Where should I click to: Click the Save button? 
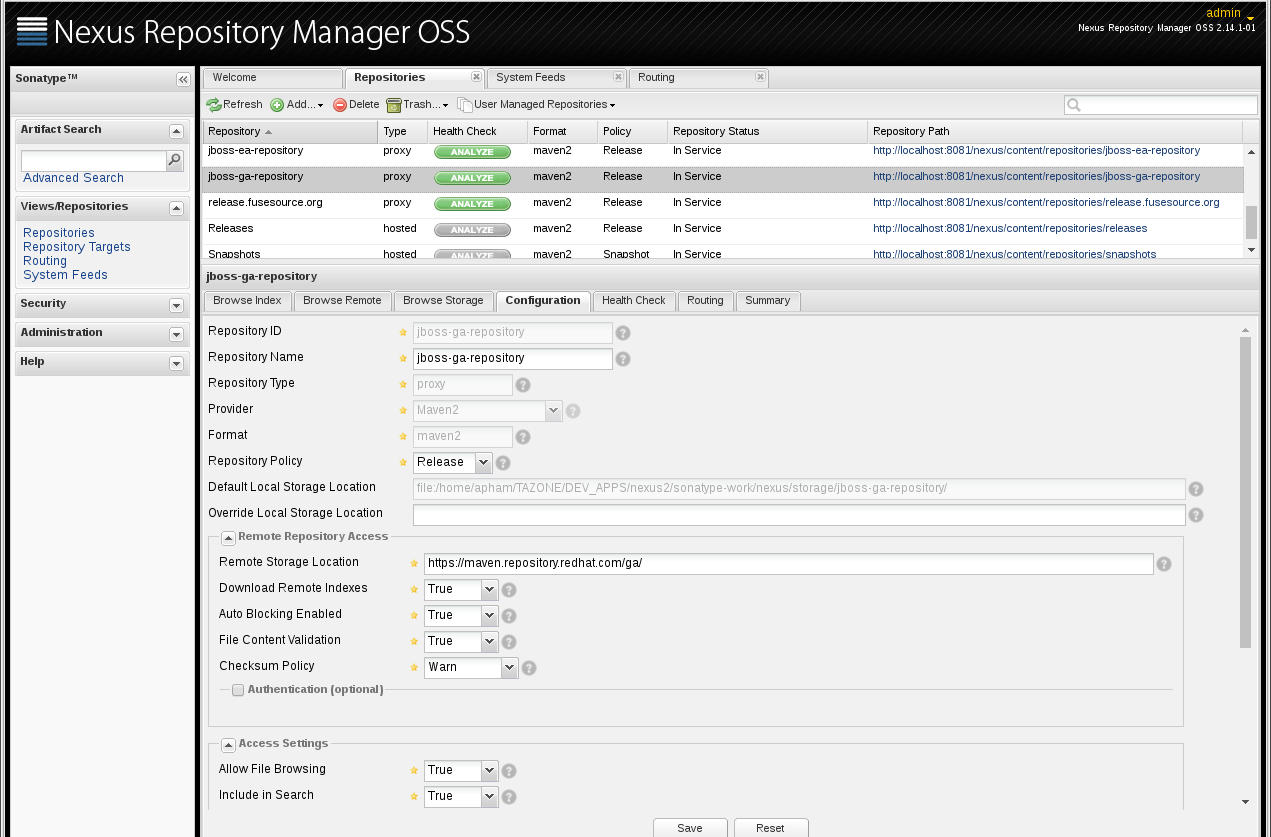(x=690, y=828)
